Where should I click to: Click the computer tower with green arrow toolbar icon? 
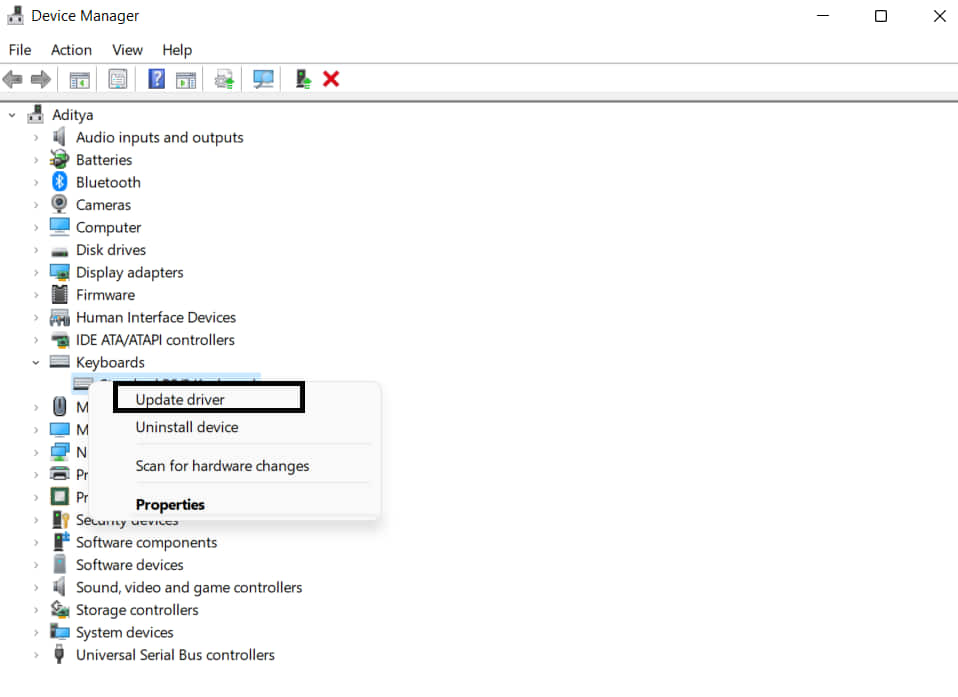(303, 79)
